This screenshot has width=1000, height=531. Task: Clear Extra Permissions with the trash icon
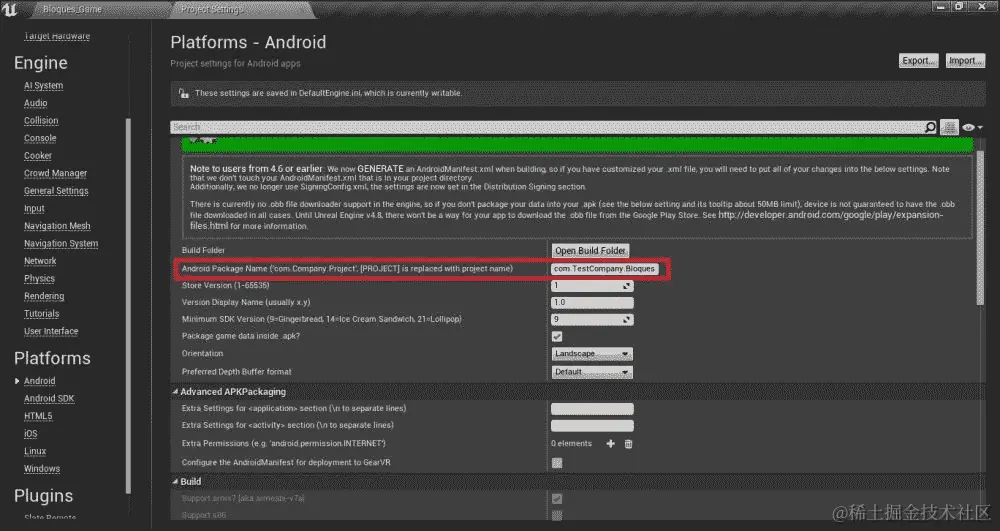coord(628,444)
